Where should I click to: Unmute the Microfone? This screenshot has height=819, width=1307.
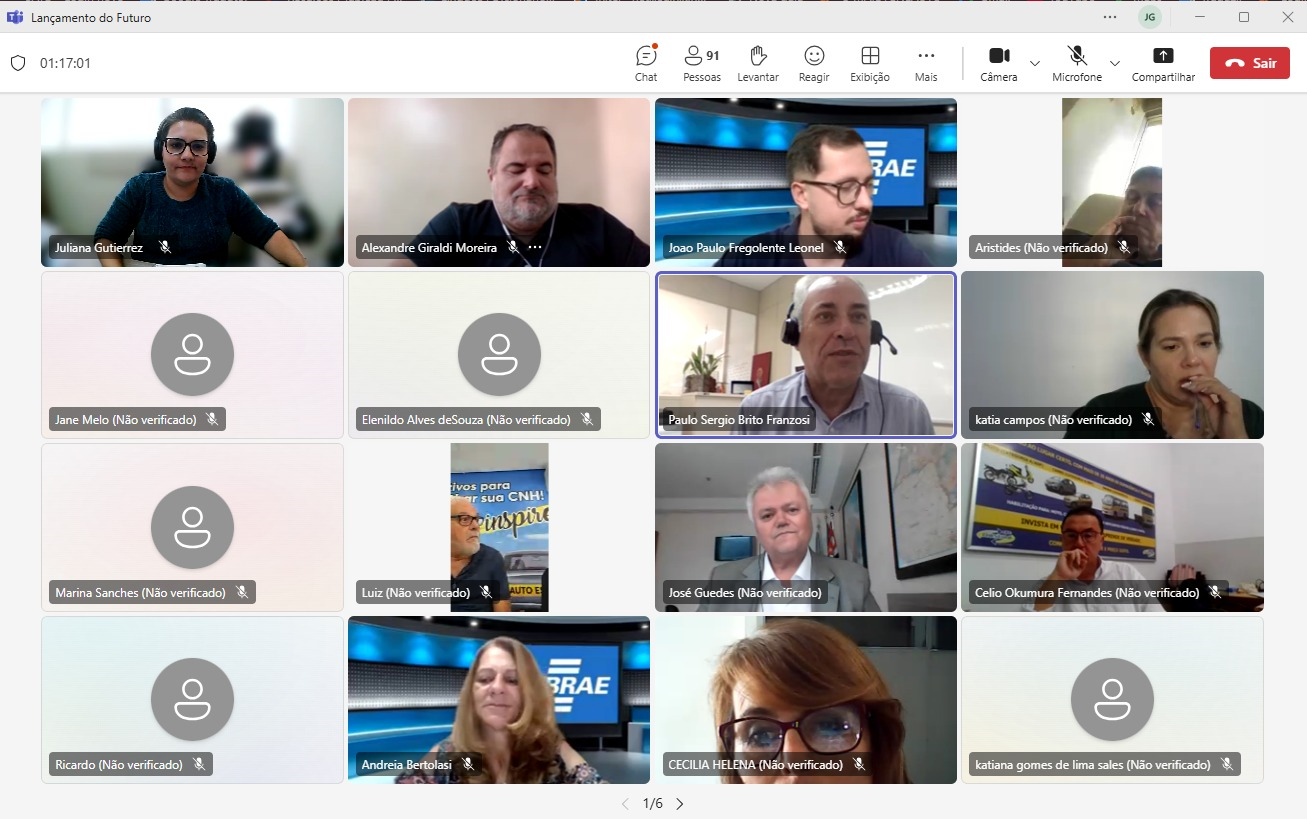click(x=1077, y=63)
